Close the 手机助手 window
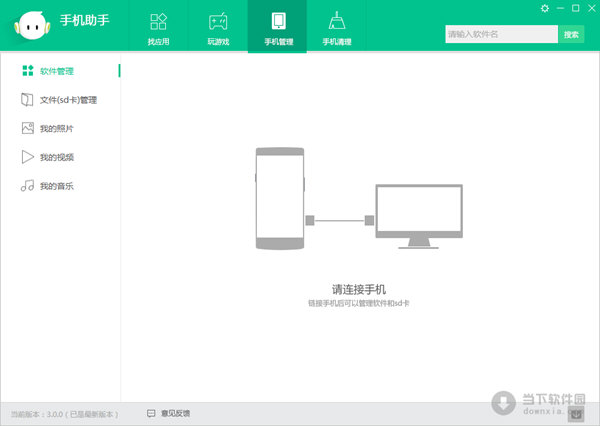600x426 pixels. [x=592, y=8]
